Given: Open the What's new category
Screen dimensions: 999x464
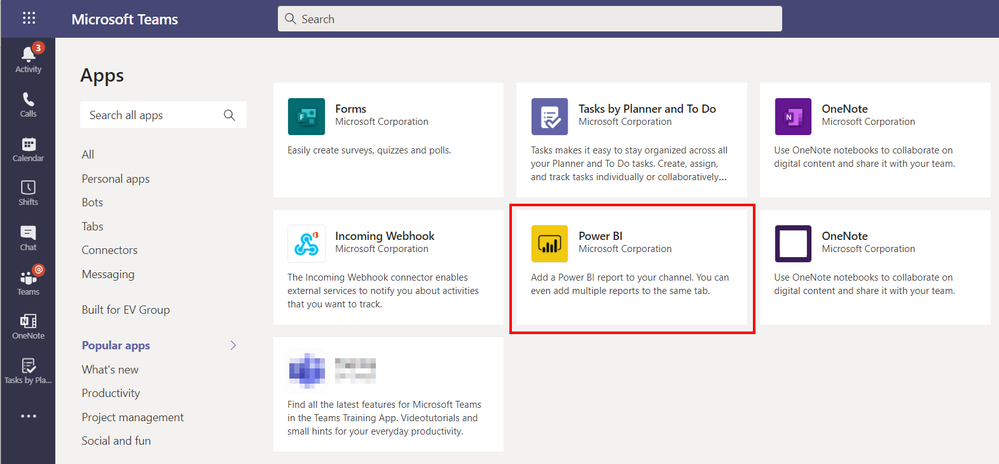Looking at the screenshot, I should click(110, 370).
